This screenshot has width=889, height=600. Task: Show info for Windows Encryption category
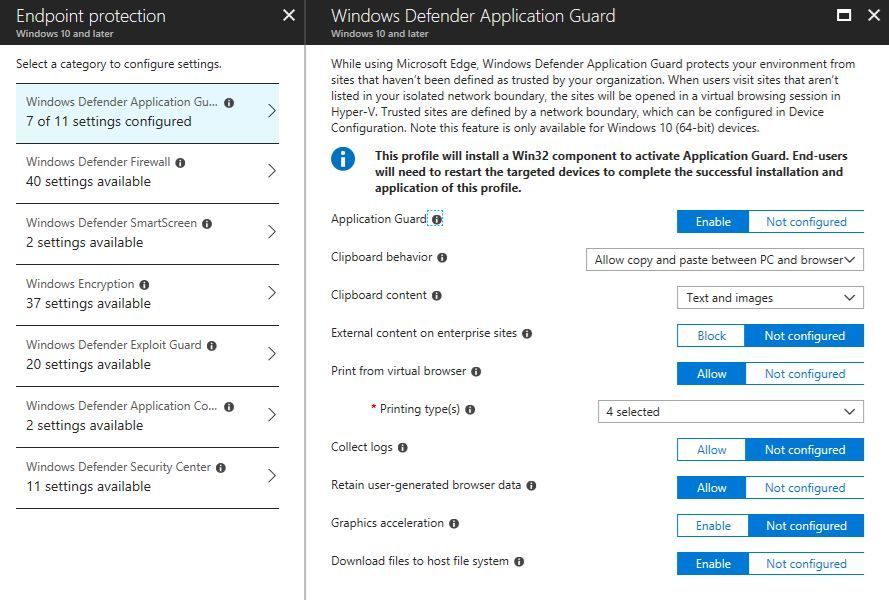pos(145,285)
